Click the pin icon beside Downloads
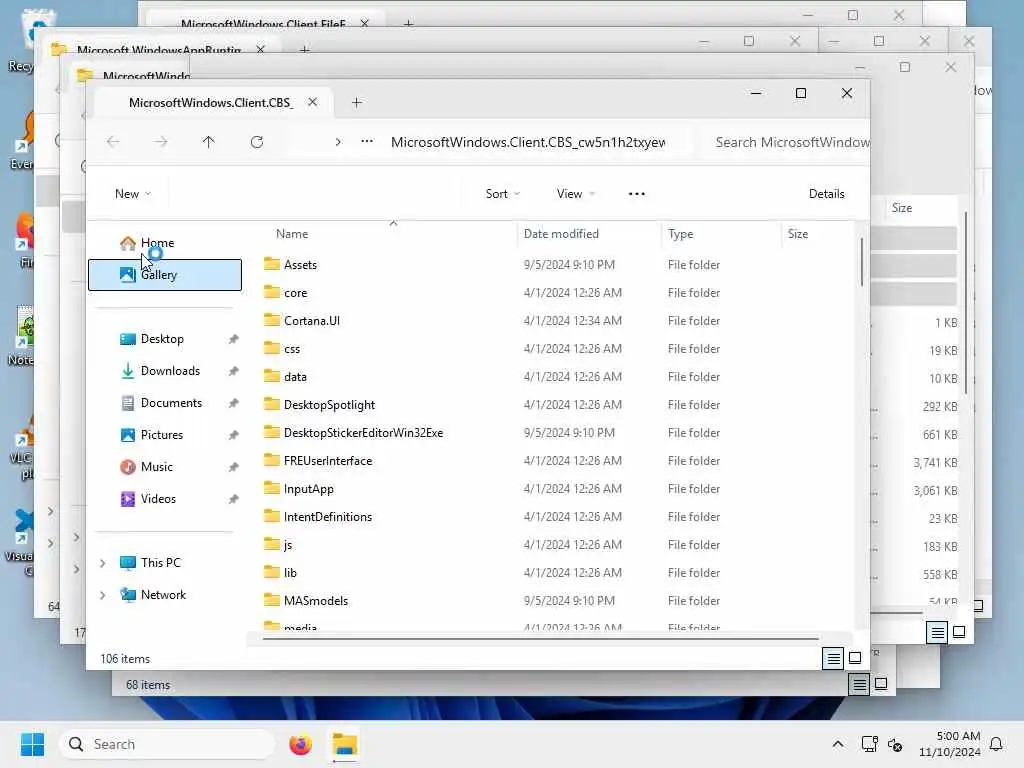The image size is (1024, 768). click(233, 371)
